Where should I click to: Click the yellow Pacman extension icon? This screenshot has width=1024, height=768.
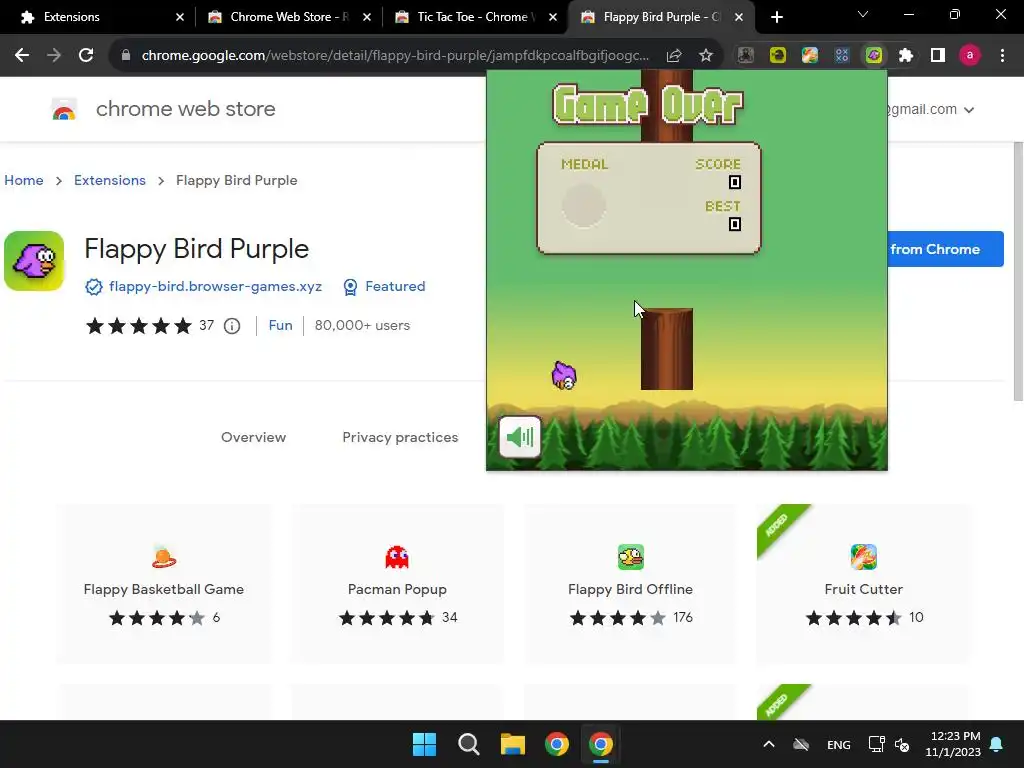coord(778,56)
